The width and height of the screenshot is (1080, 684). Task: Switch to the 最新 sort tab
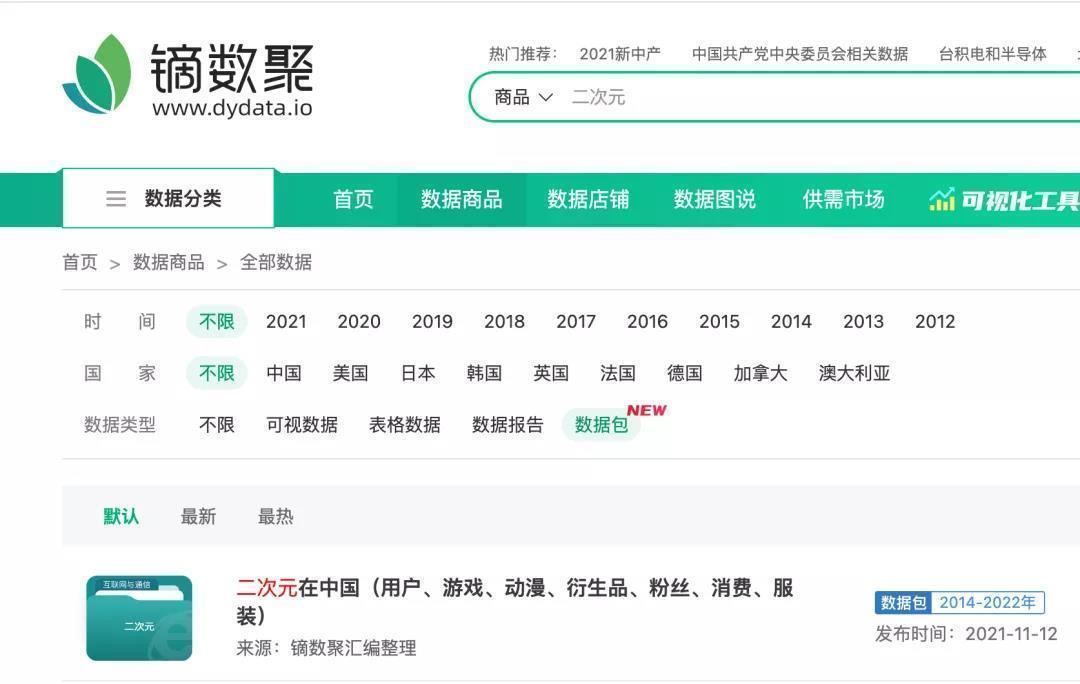coord(198,517)
